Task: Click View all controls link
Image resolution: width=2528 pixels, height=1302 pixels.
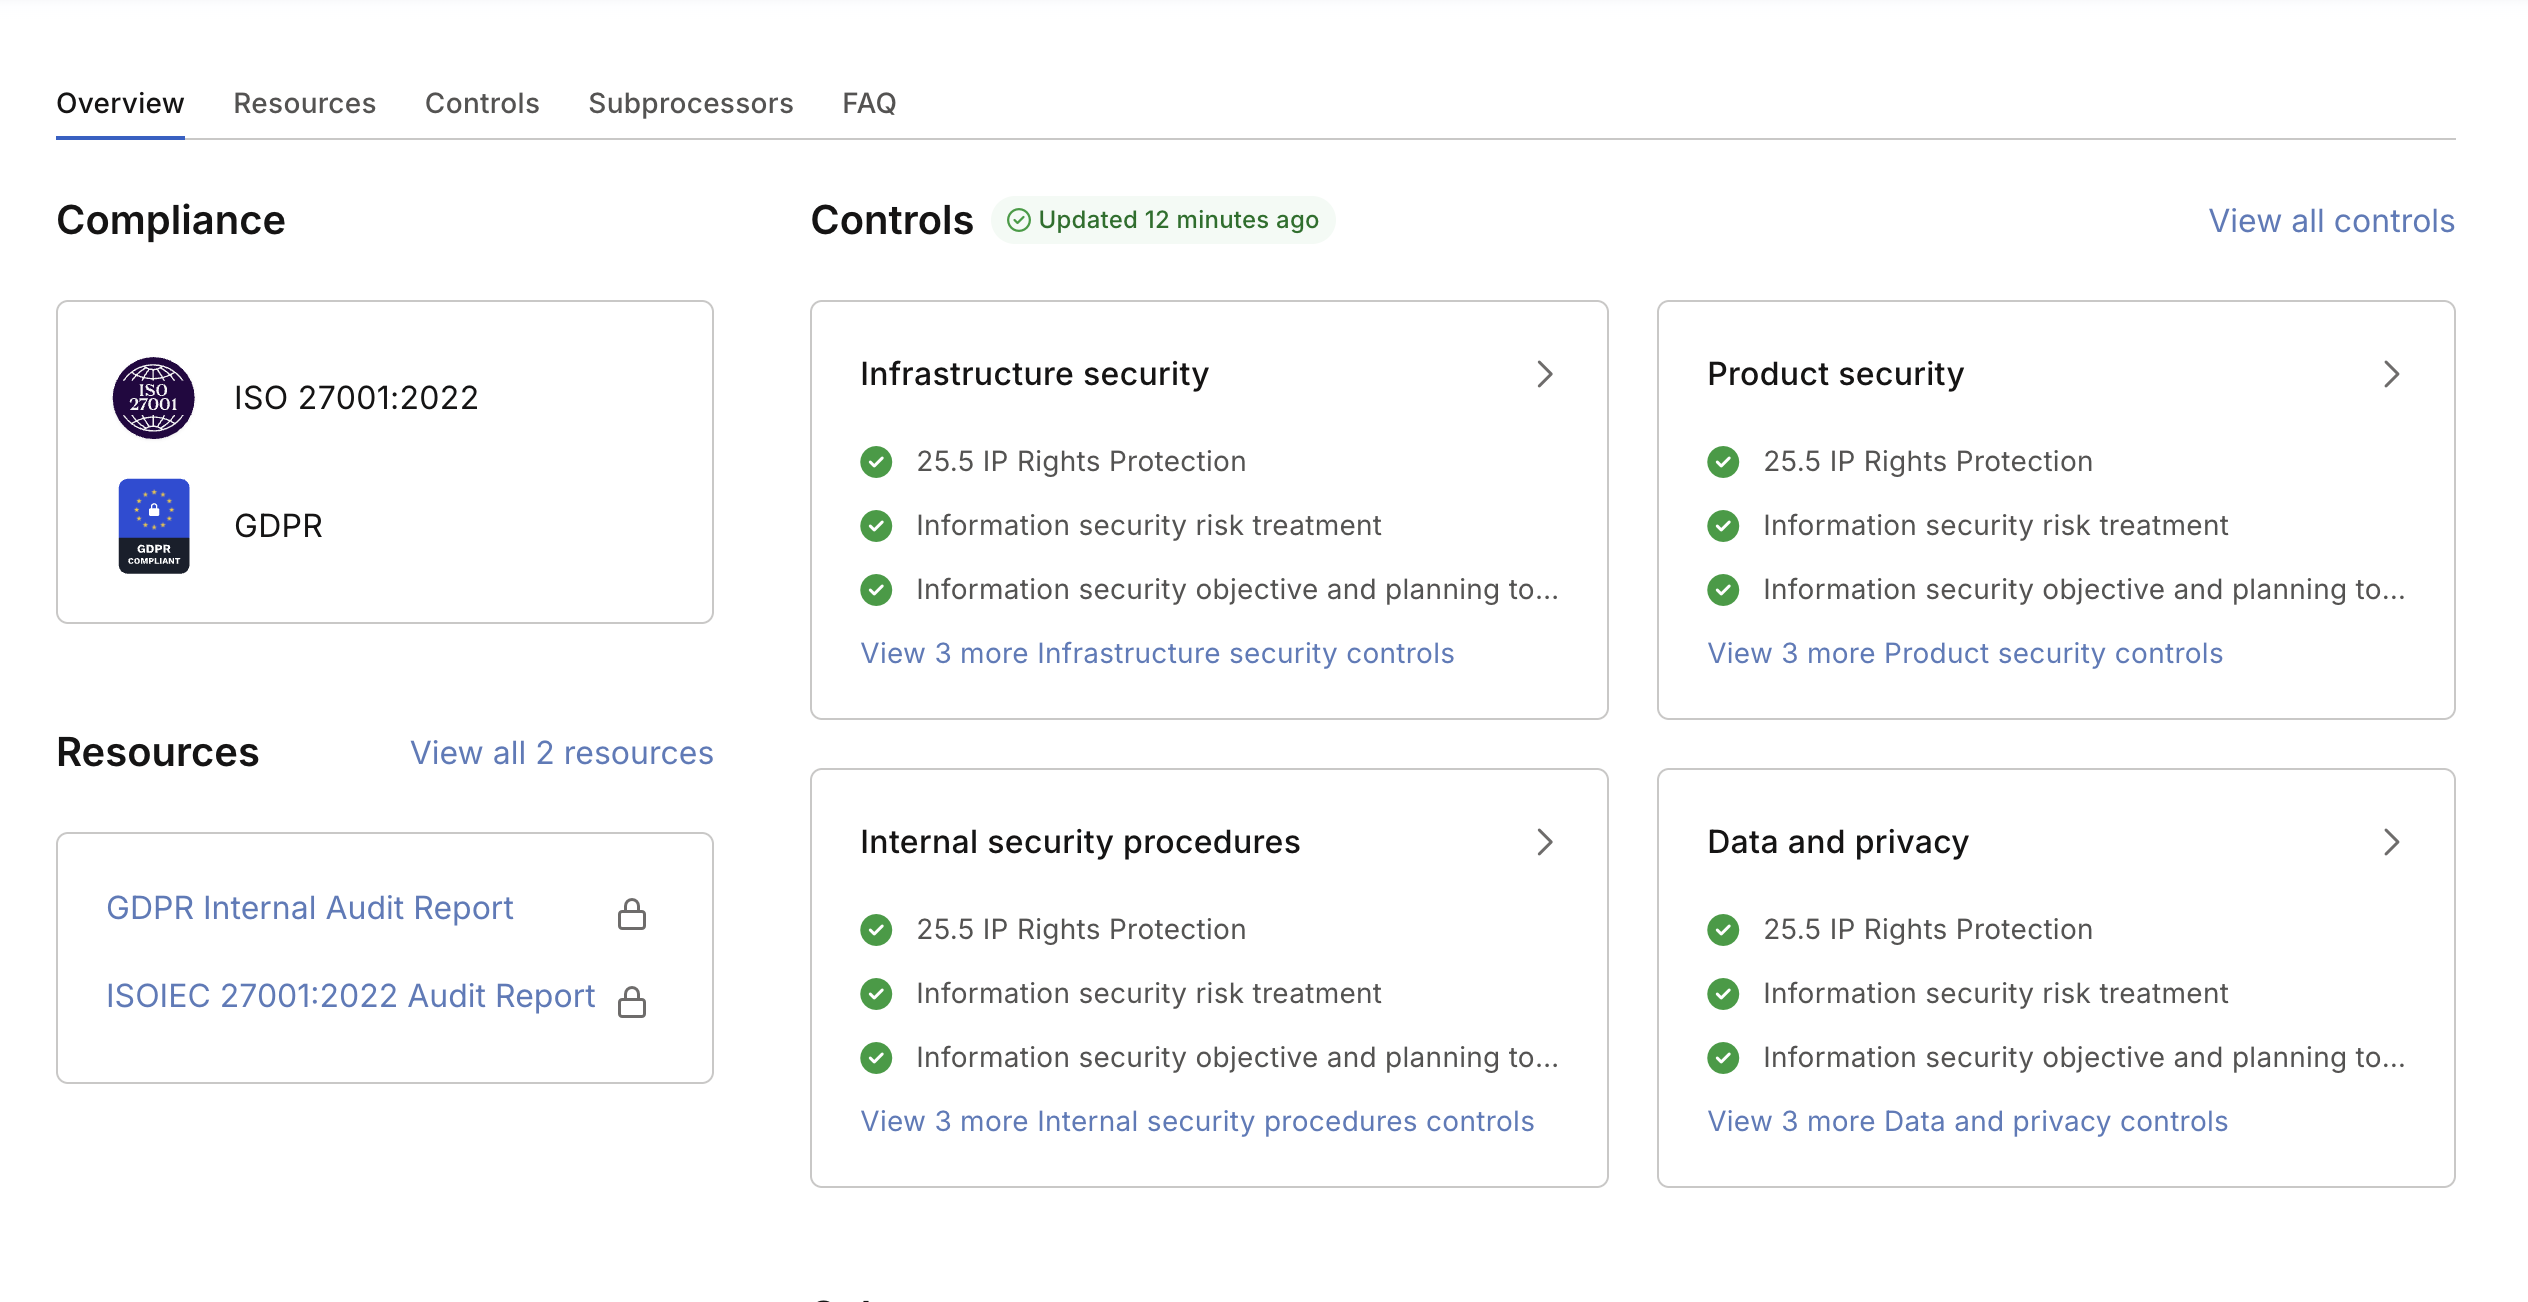Action: 2331,221
